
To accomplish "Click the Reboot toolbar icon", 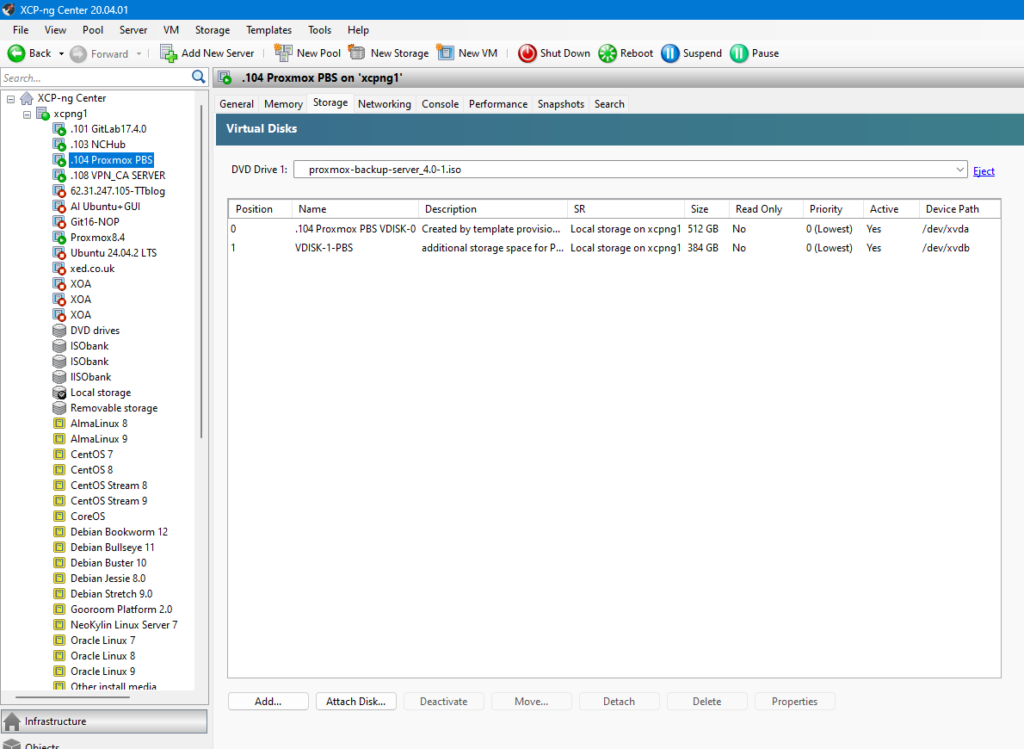I will [x=608, y=53].
